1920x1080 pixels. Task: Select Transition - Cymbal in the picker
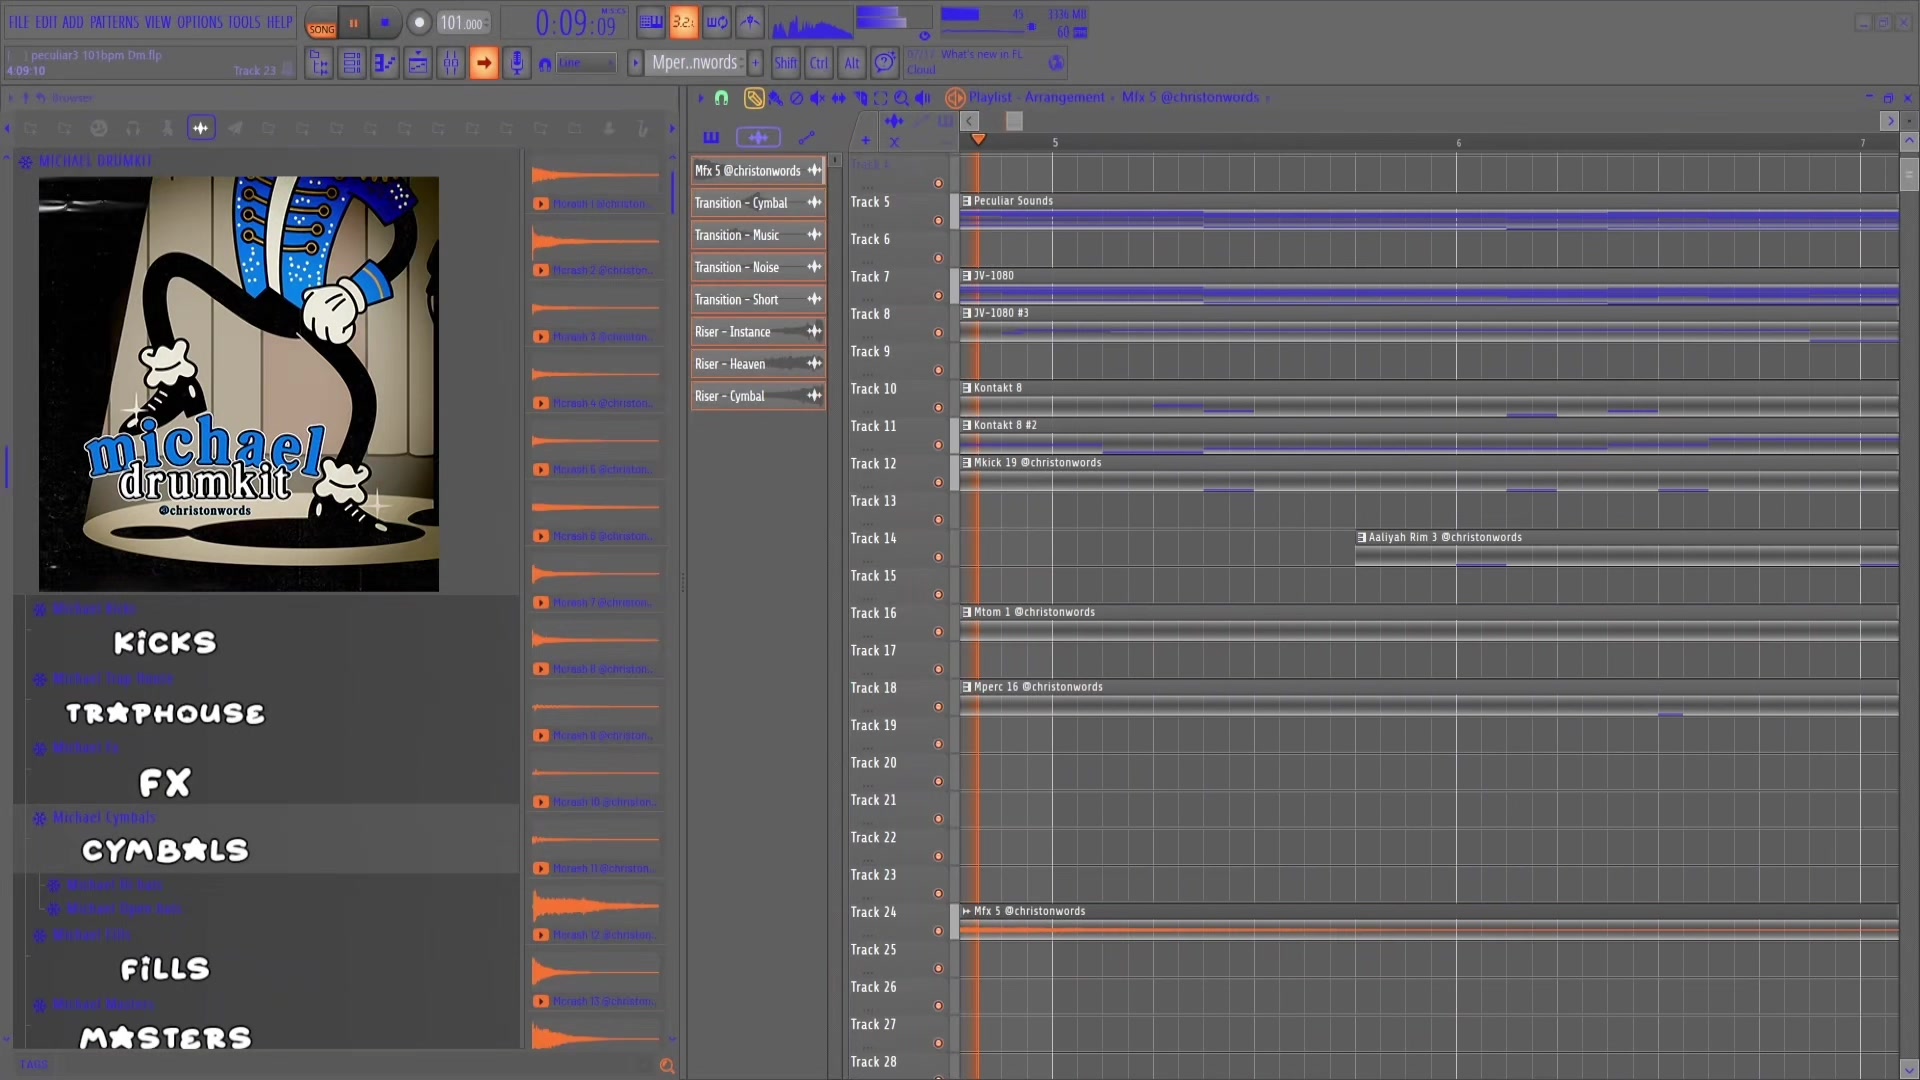pos(758,203)
